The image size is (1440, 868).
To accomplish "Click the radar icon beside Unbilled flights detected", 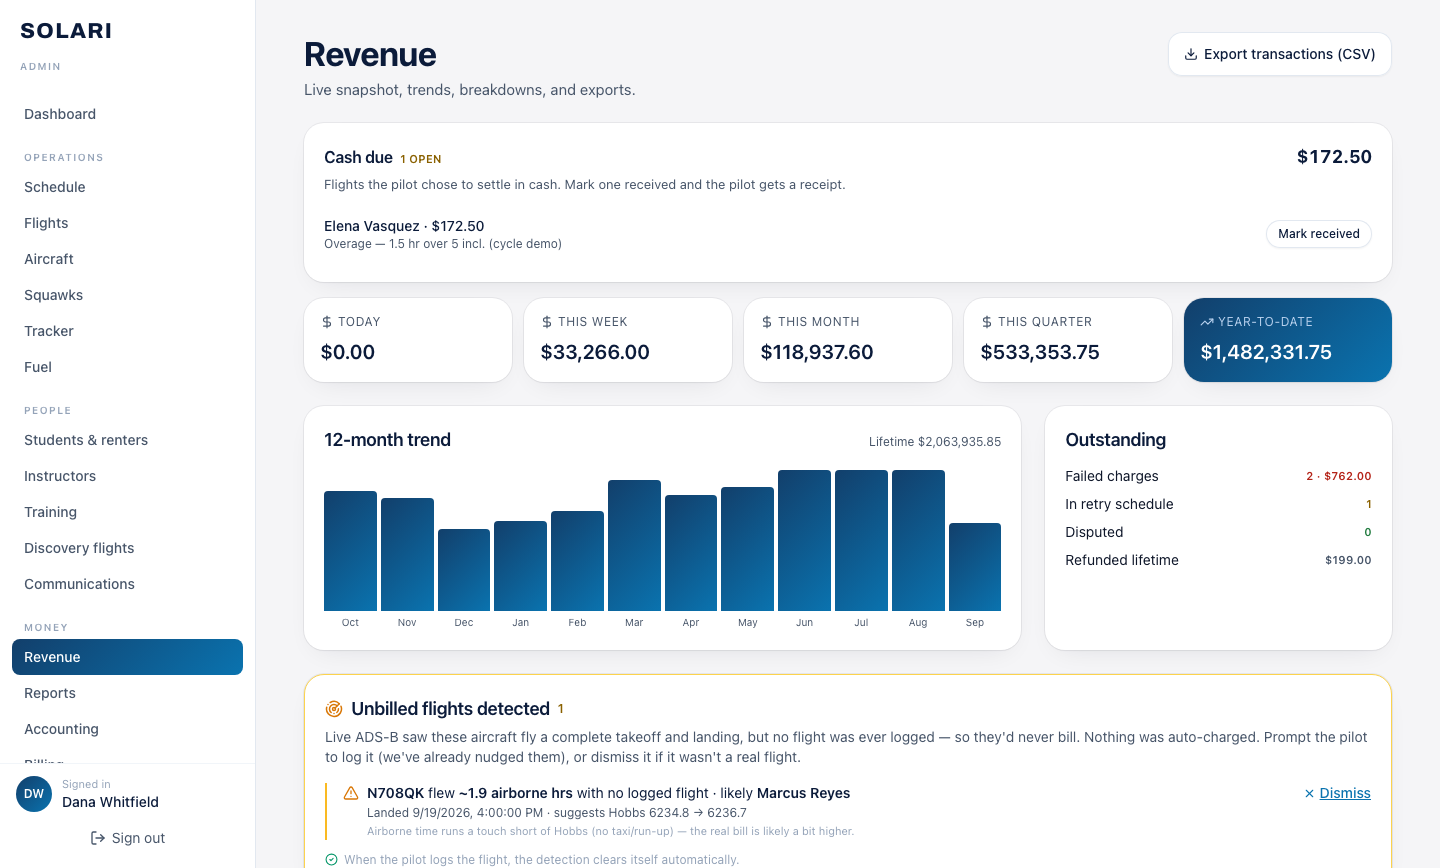I will [334, 709].
